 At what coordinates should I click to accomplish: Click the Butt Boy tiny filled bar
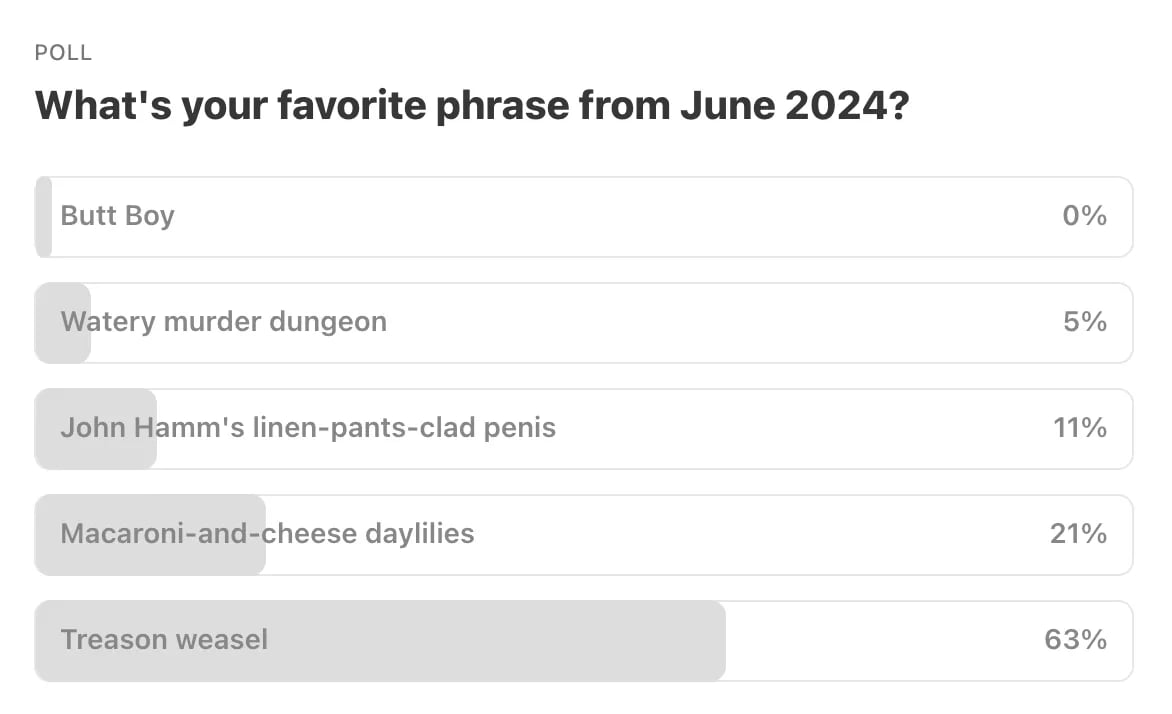coord(43,217)
